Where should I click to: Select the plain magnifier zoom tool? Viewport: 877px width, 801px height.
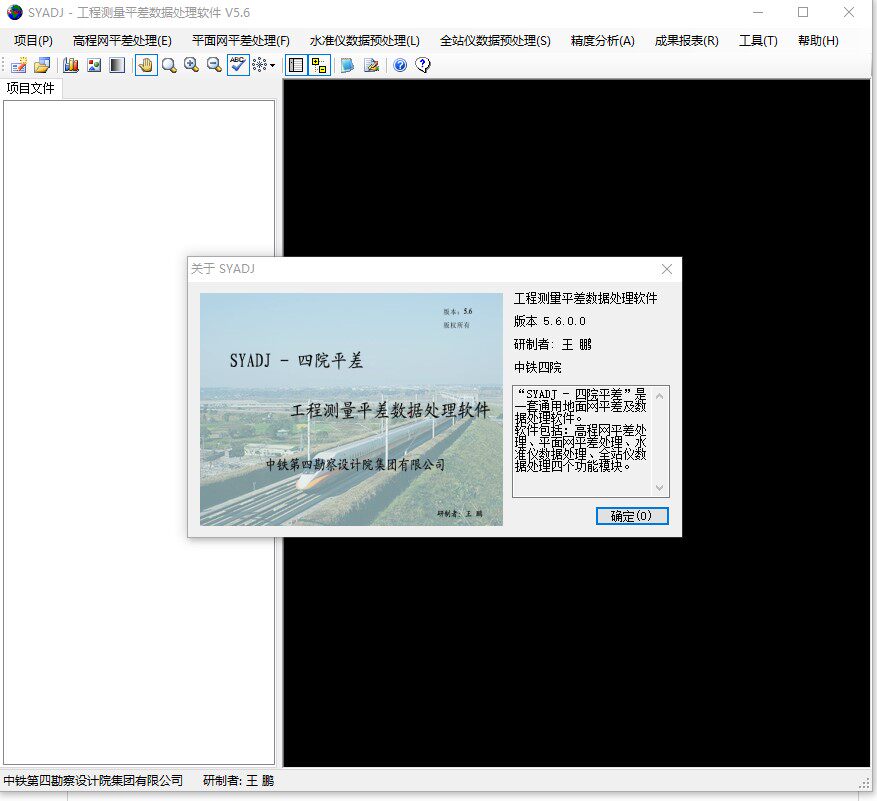pyautogui.click(x=169, y=65)
